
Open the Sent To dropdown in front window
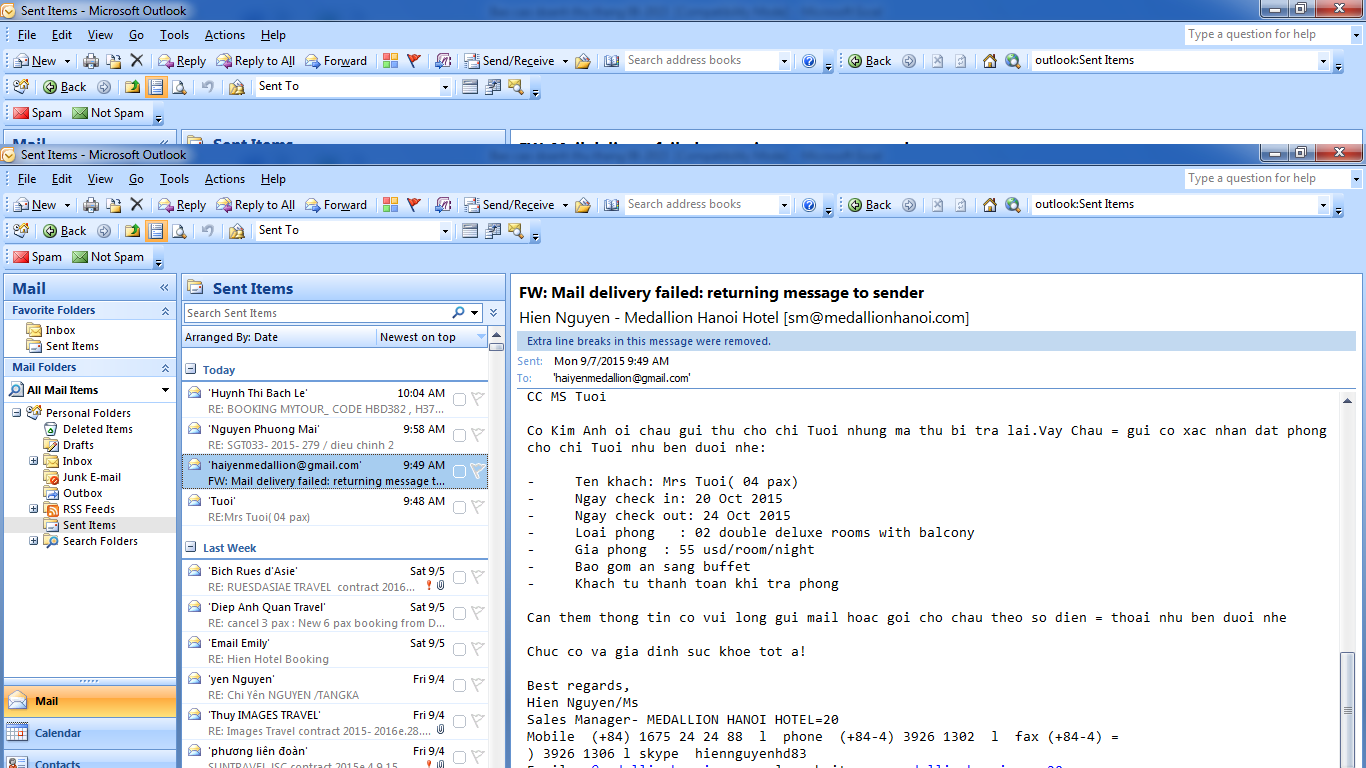(x=446, y=231)
